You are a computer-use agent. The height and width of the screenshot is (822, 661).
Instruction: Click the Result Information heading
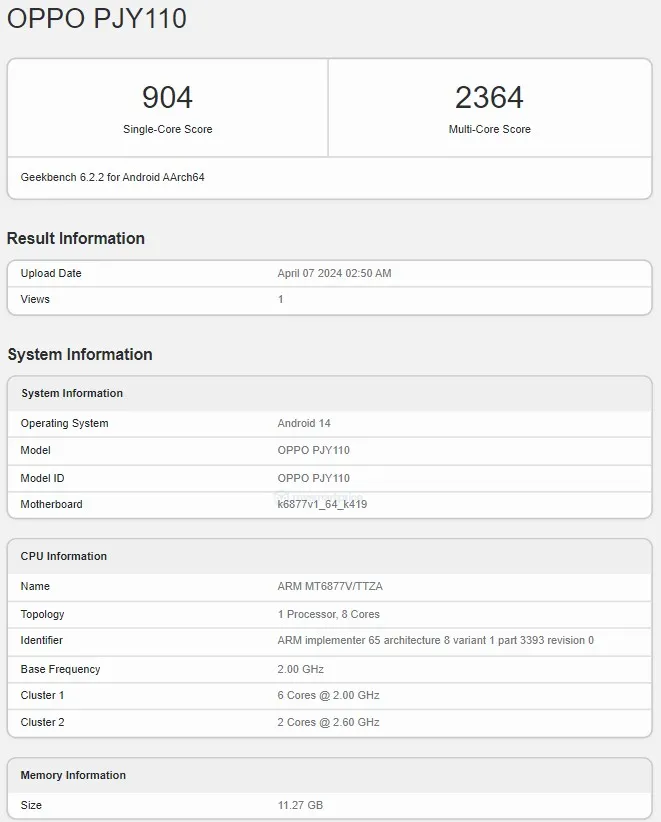click(75, 239)
